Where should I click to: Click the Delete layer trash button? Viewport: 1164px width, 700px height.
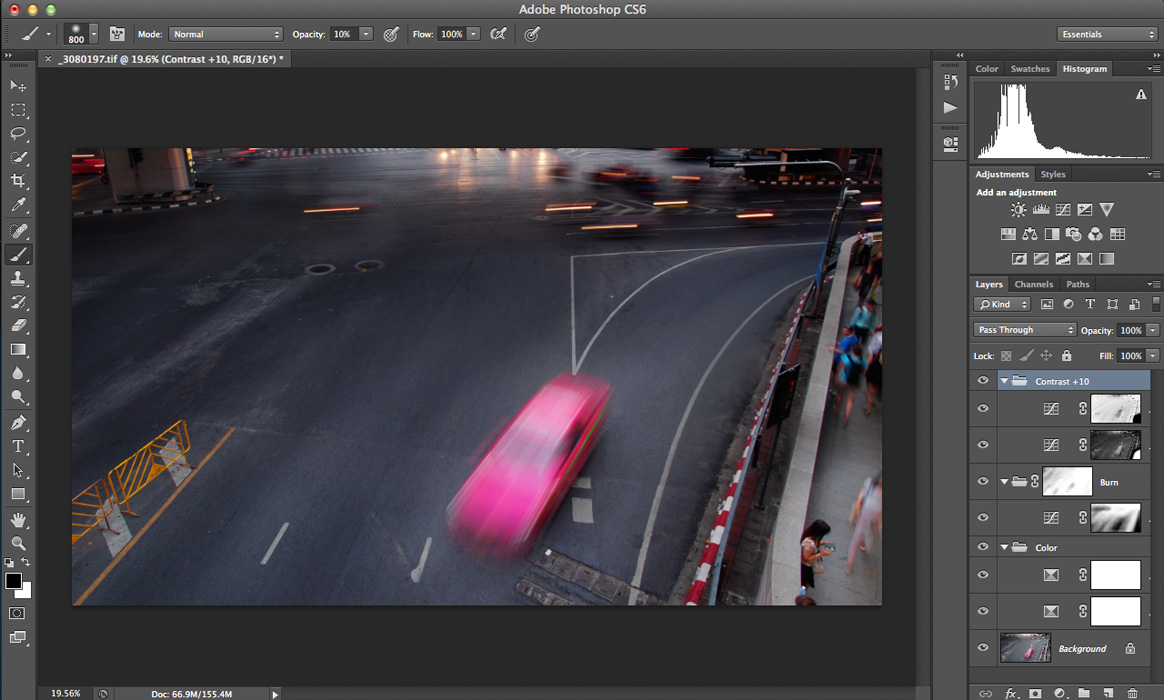[x=1132, y=693]
